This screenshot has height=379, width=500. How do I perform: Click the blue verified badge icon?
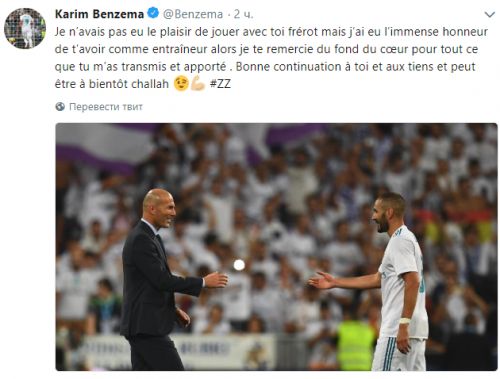(153, 14)
